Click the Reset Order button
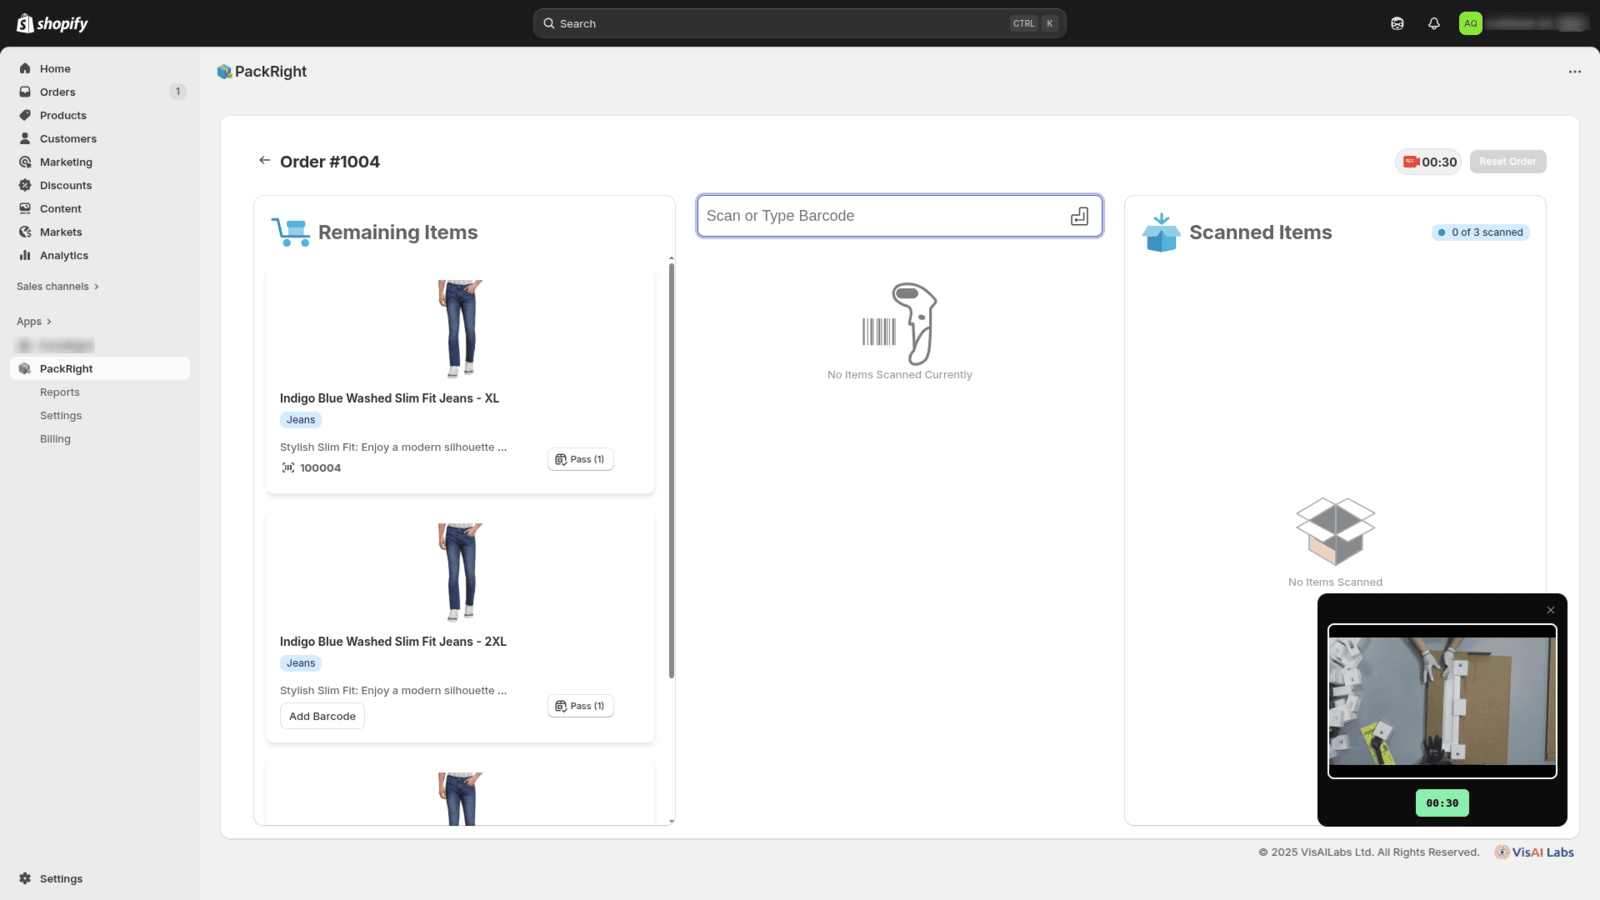Screen dimensions: 1600x900 point(1507,161)
